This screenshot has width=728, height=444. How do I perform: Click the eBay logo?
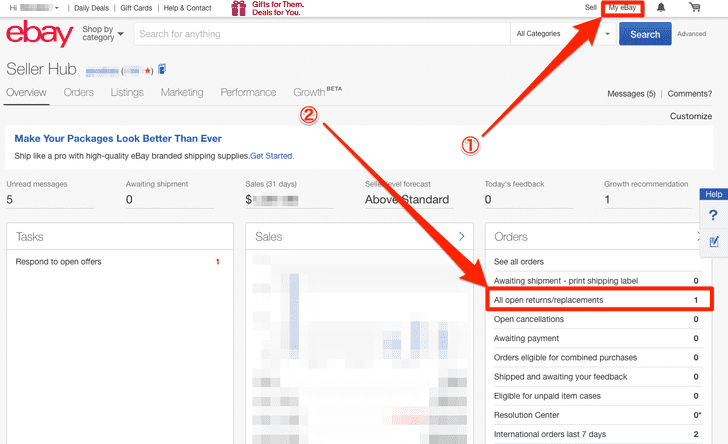coord(39,33)
